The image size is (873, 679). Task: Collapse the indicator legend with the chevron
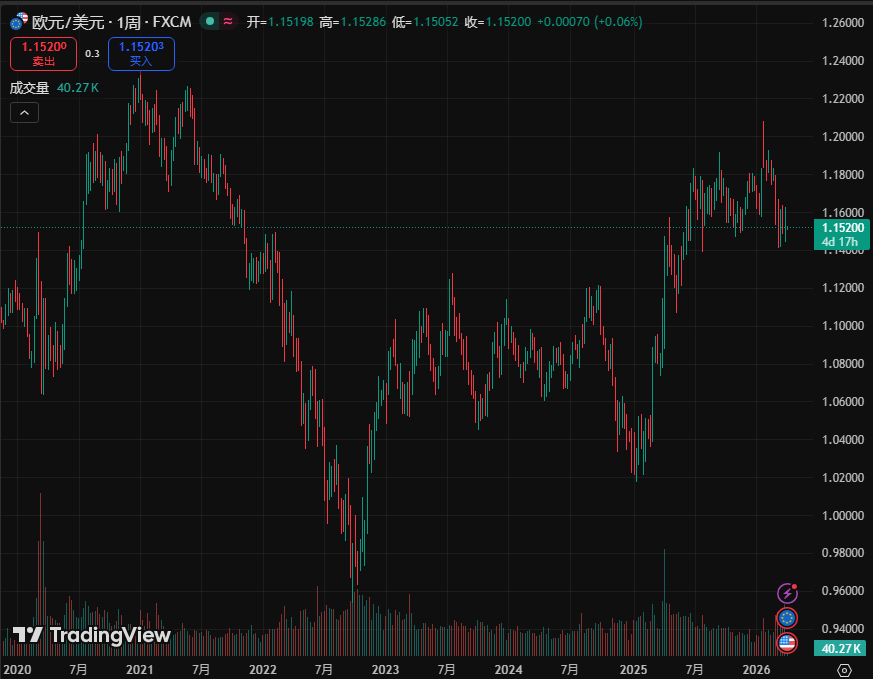click(24, 113)
